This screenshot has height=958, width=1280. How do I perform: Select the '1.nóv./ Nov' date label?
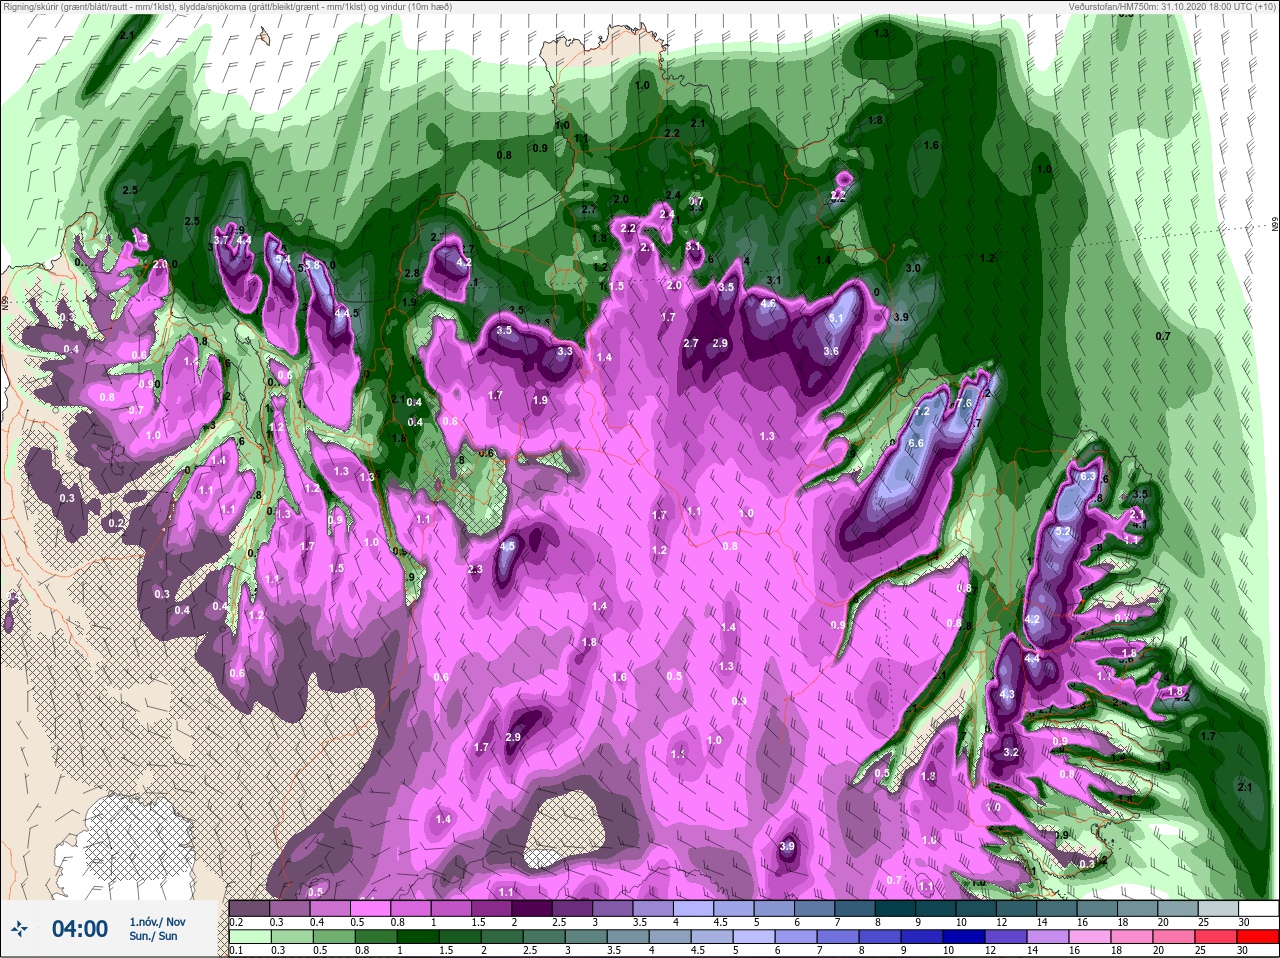coord(157,922)
